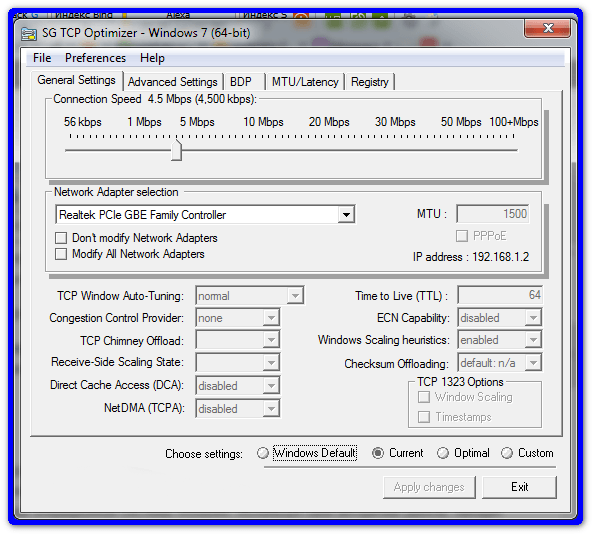The height and width of the screenshot is (534, 592).
Task: Open the Registry tab
Action: (x=370, y=82)
